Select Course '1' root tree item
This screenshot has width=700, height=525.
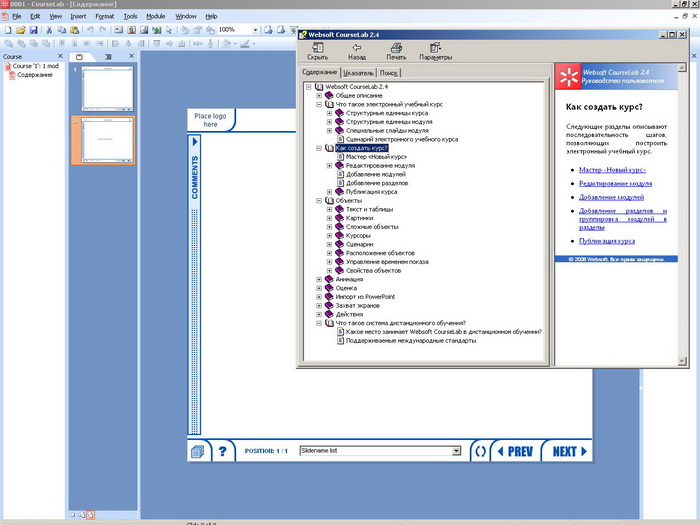[x=35, y=66]
